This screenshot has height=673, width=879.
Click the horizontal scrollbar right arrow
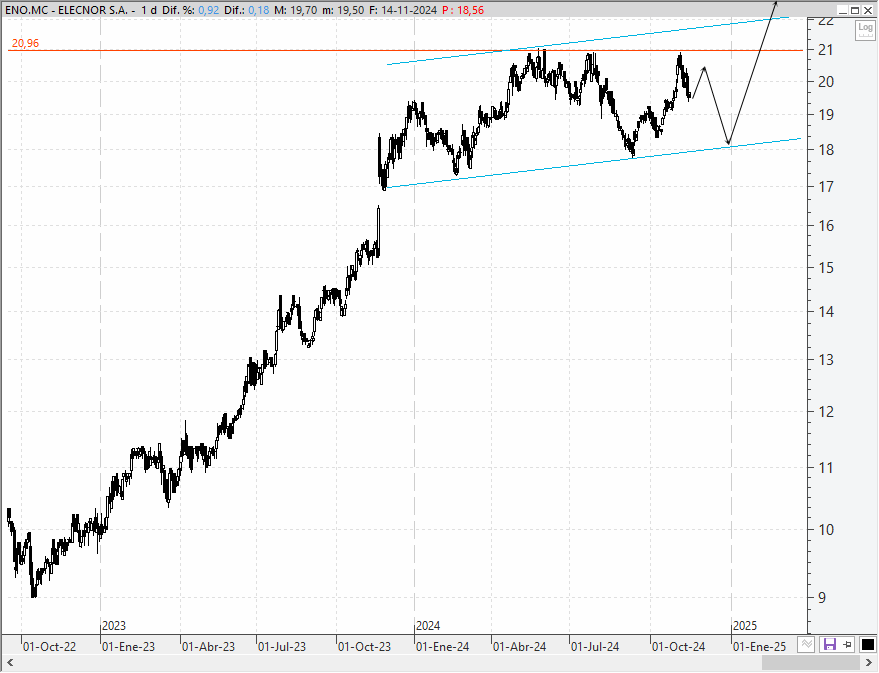coord(869,663)
